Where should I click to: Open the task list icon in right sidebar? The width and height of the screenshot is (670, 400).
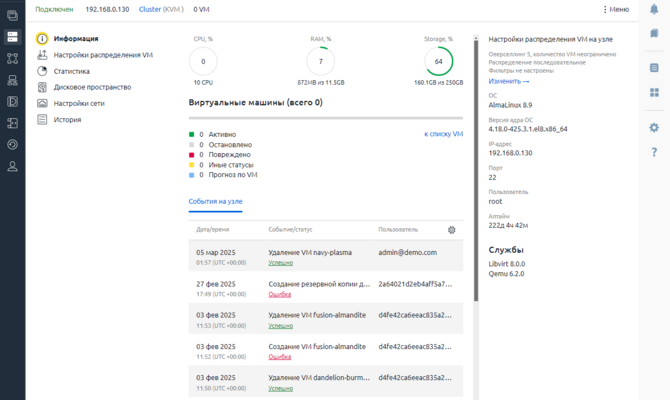654,67
